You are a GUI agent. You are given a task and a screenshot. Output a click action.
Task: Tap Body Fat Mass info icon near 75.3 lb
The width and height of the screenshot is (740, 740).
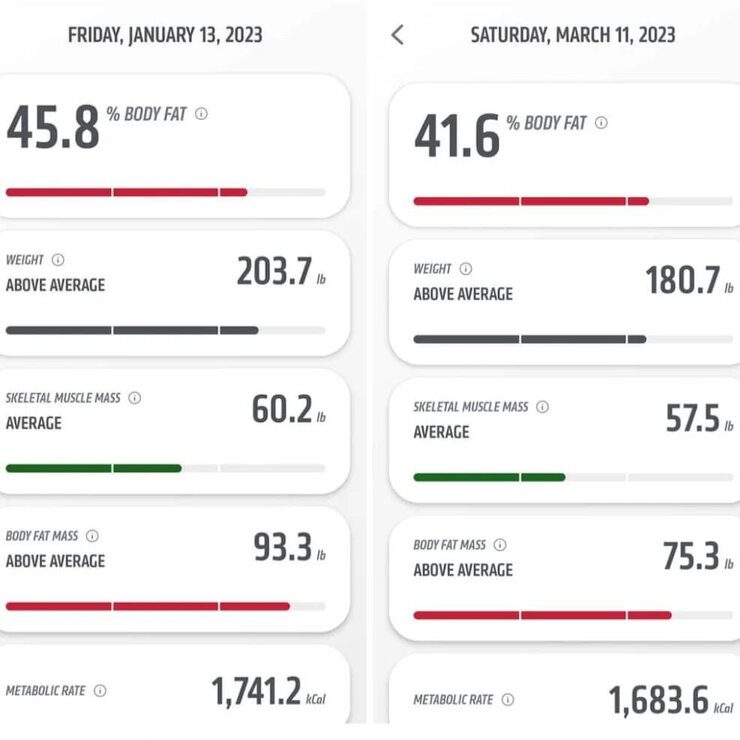click(x=500, y=545)
